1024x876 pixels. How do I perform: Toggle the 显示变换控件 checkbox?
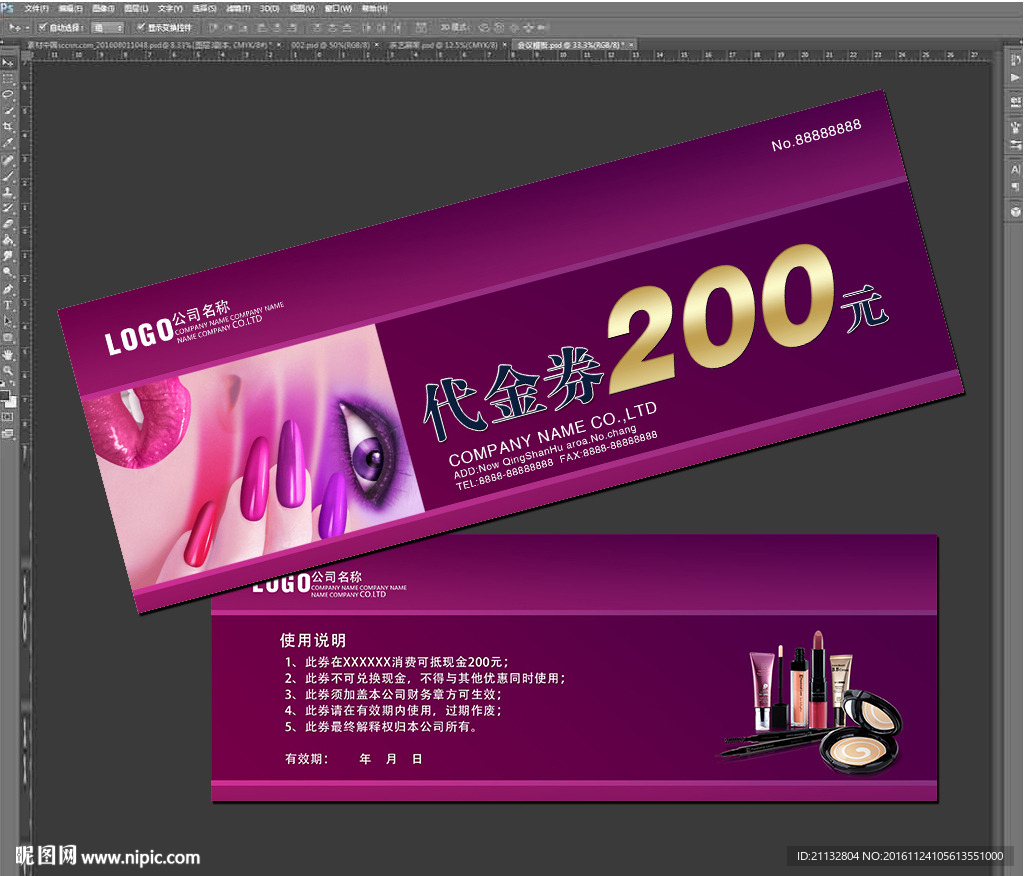coord(140,27)
